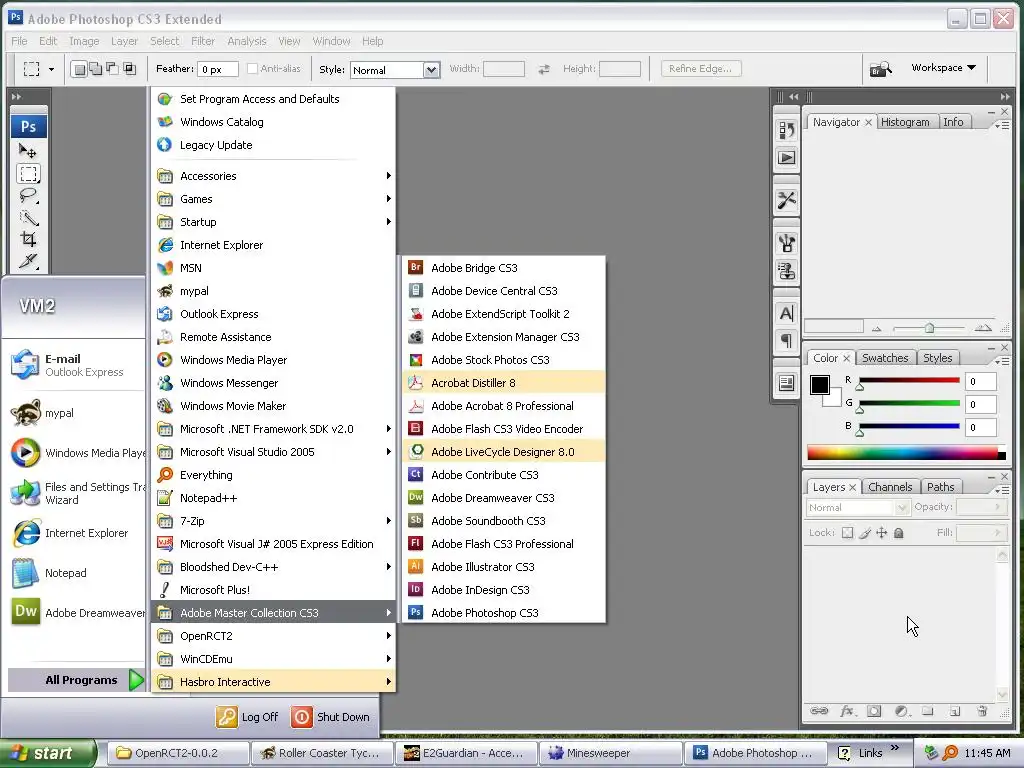Open Adobe Acrobat 8 Professional
Screen dimensions: 1024x768
[x=504, y=406]
